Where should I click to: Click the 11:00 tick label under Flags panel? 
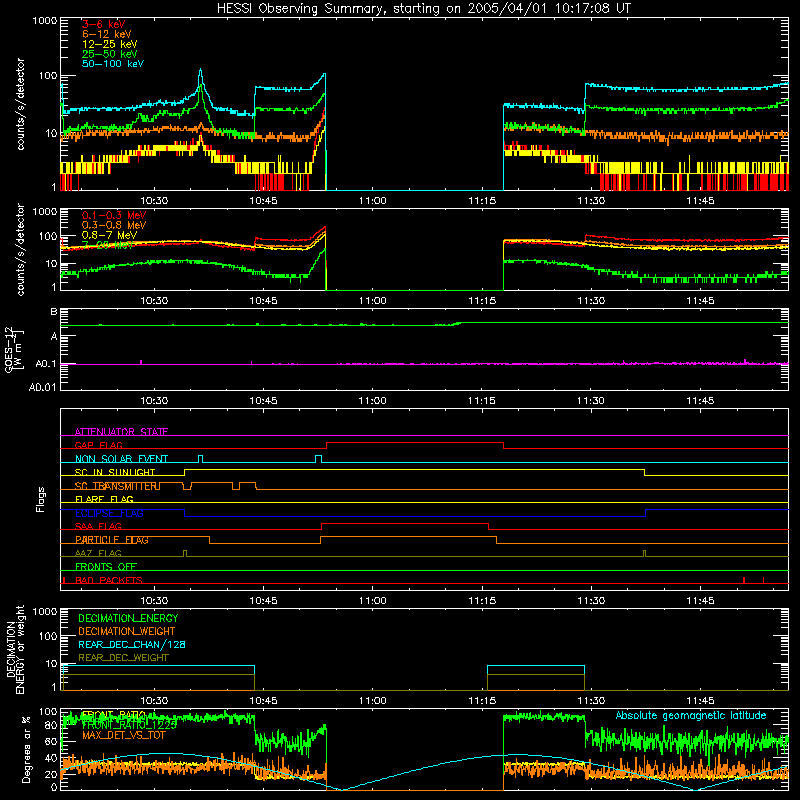372,601
